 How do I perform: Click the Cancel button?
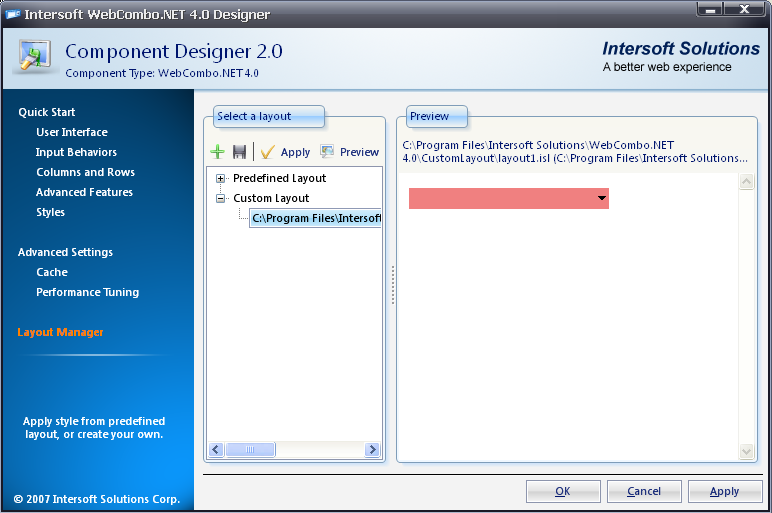(644, 491)
